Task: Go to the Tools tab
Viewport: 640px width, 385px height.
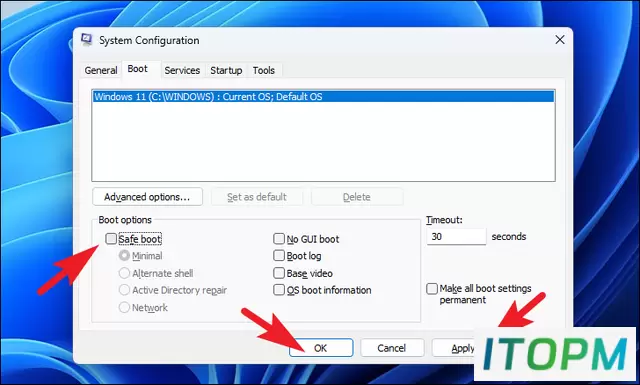Action: (x=264, y=70)
